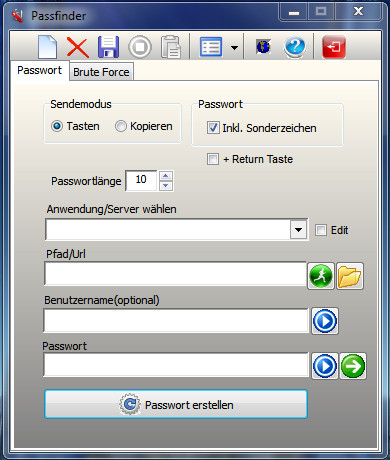390x460 pixels.
Task: Click blue play icon beside Benutzername field
Action: pyautogui.click(x=325, y=321)
